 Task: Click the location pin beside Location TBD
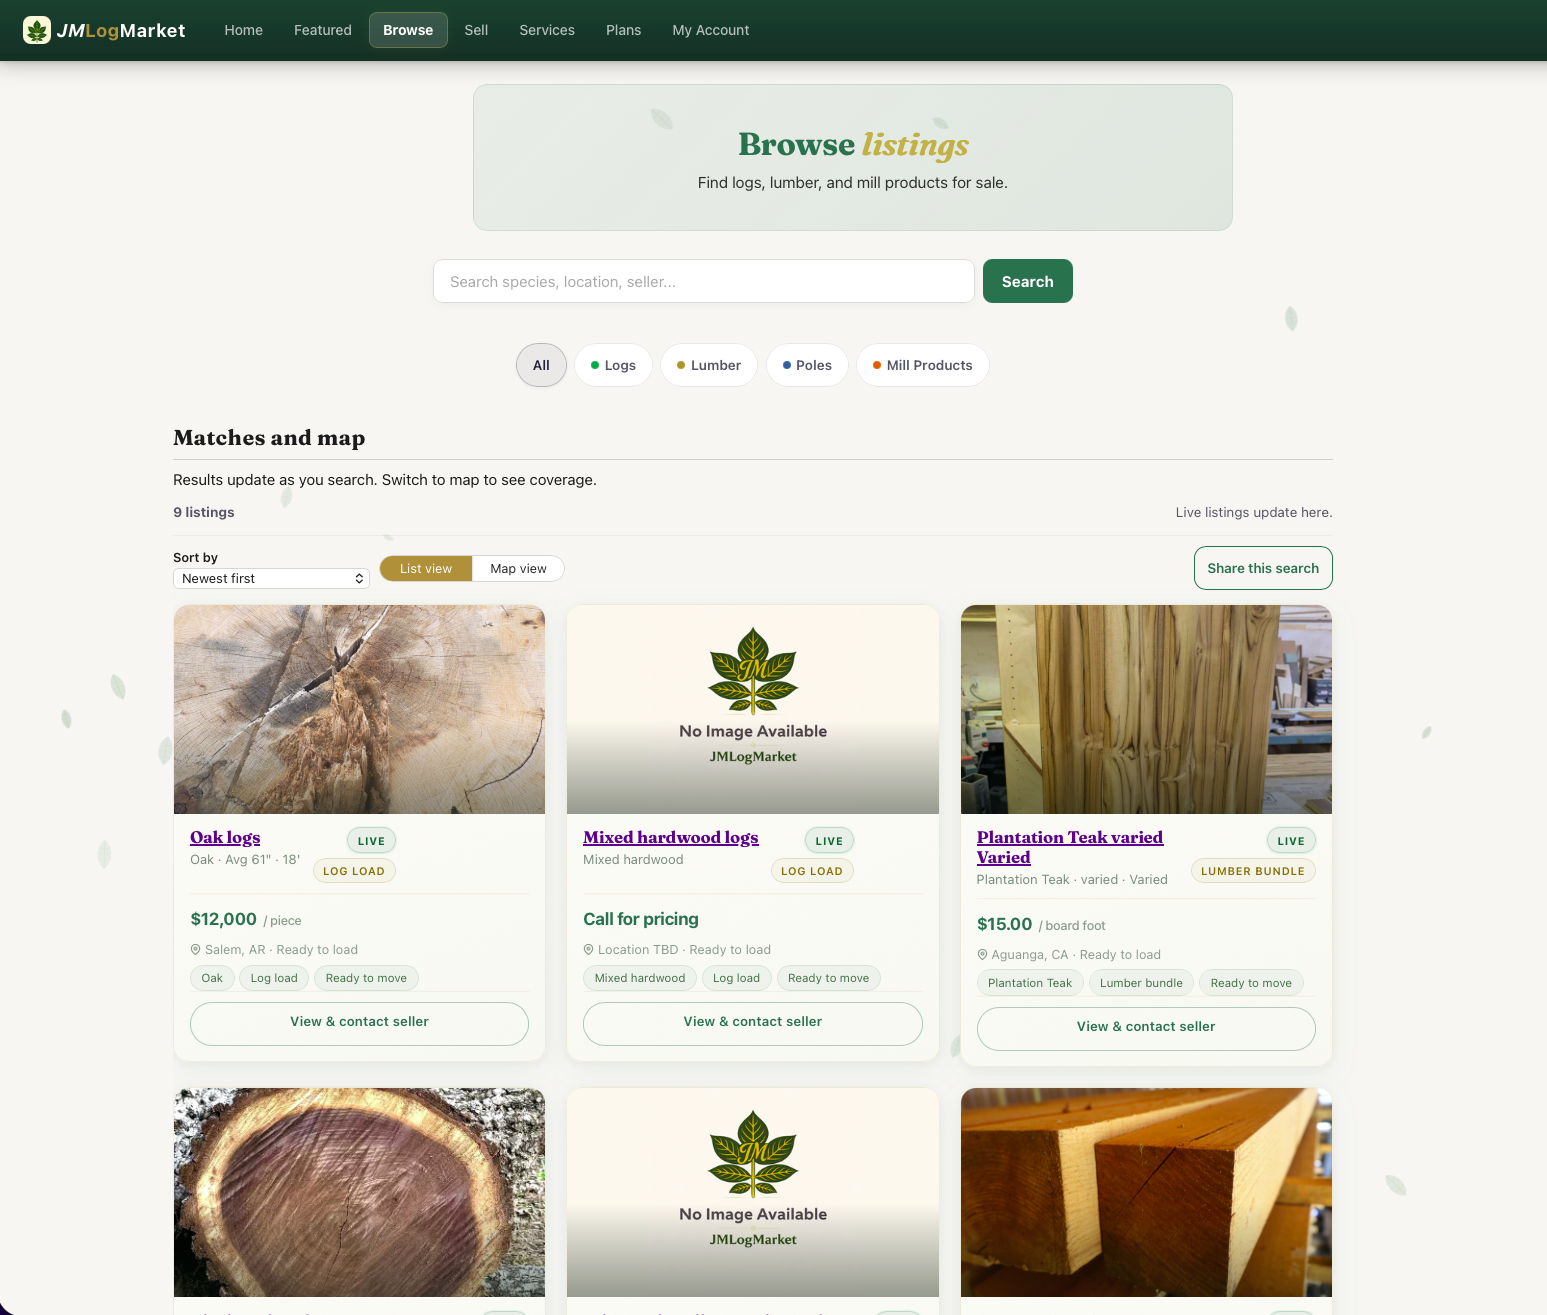point(588,949)
